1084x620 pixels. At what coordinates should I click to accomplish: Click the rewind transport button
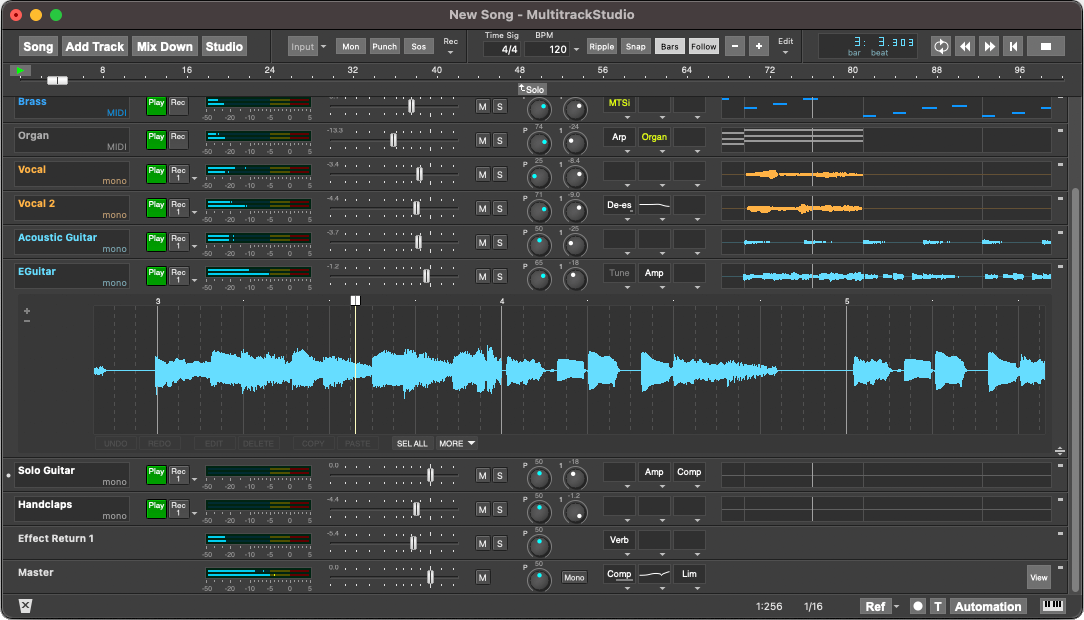click(965, 46)
